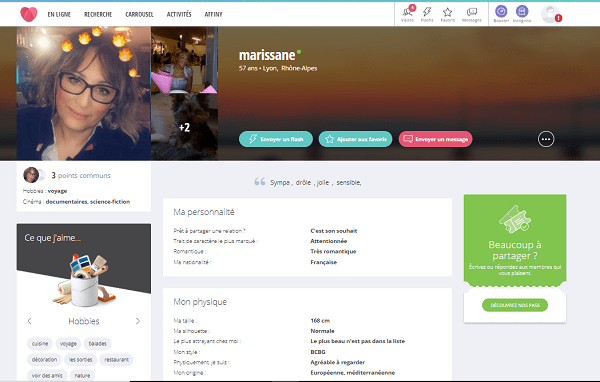Show previous Hobbies category with left chevron

[29, 321]
